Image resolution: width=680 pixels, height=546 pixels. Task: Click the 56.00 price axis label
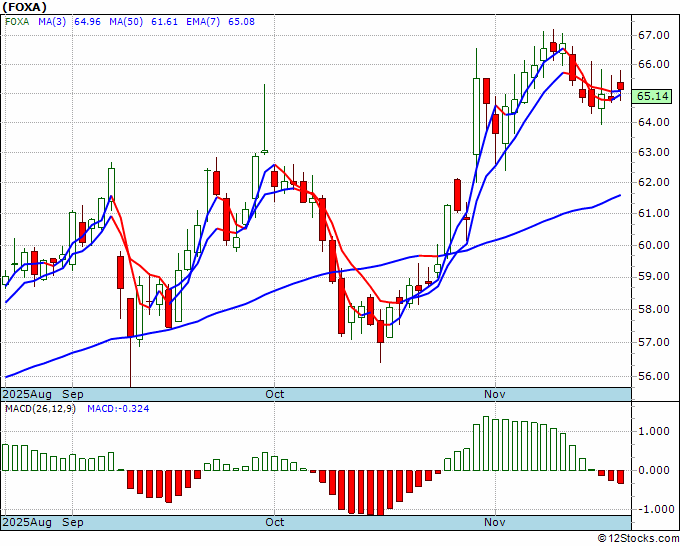(654, 376)
